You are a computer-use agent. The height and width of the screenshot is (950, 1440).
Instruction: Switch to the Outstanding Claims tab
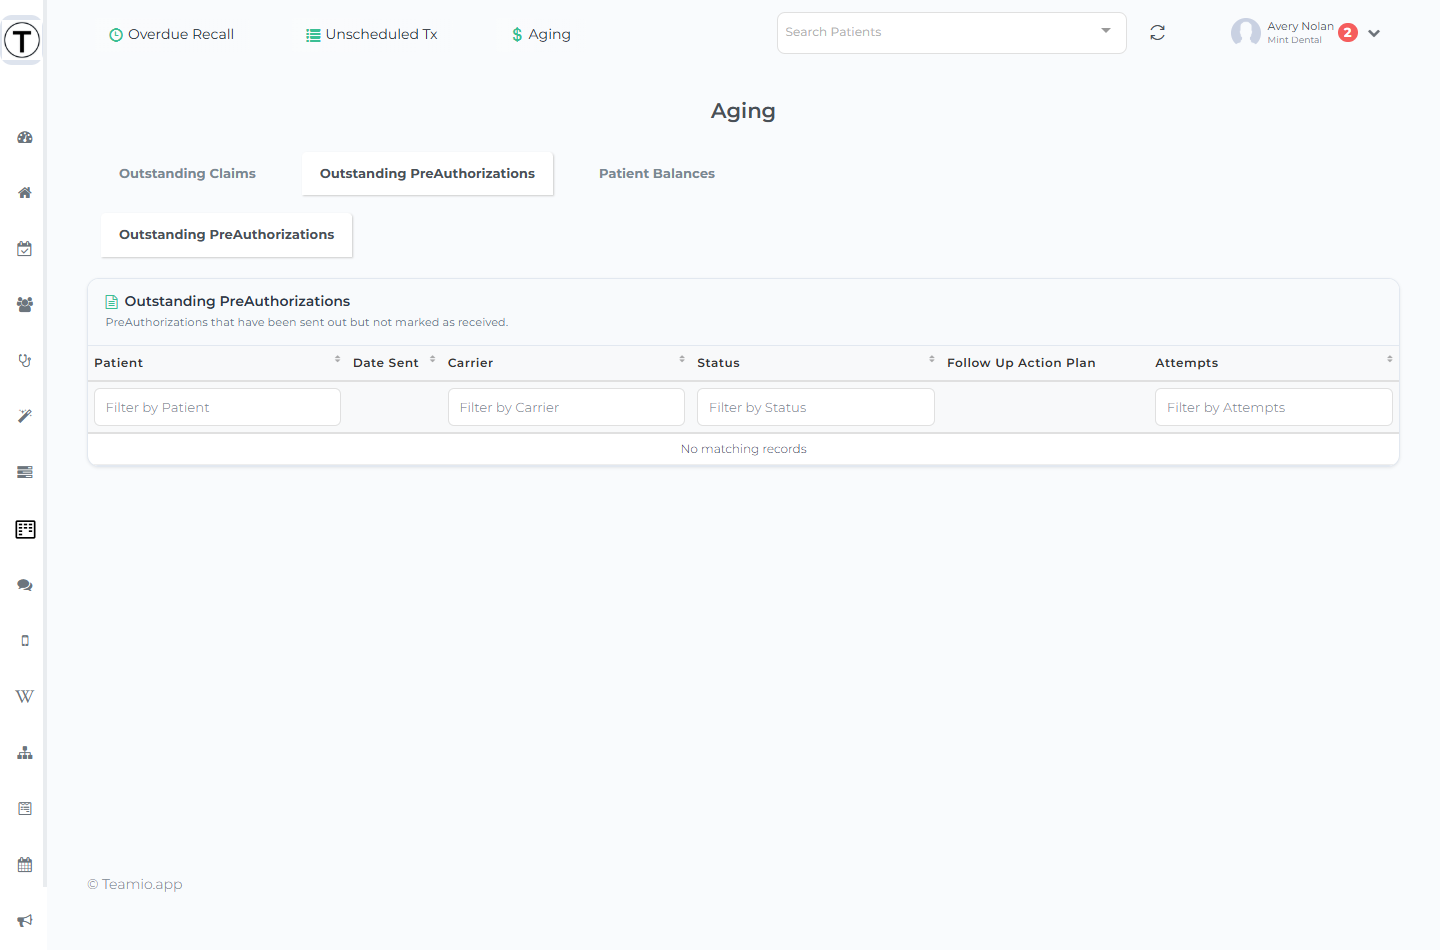click(188, 174)
